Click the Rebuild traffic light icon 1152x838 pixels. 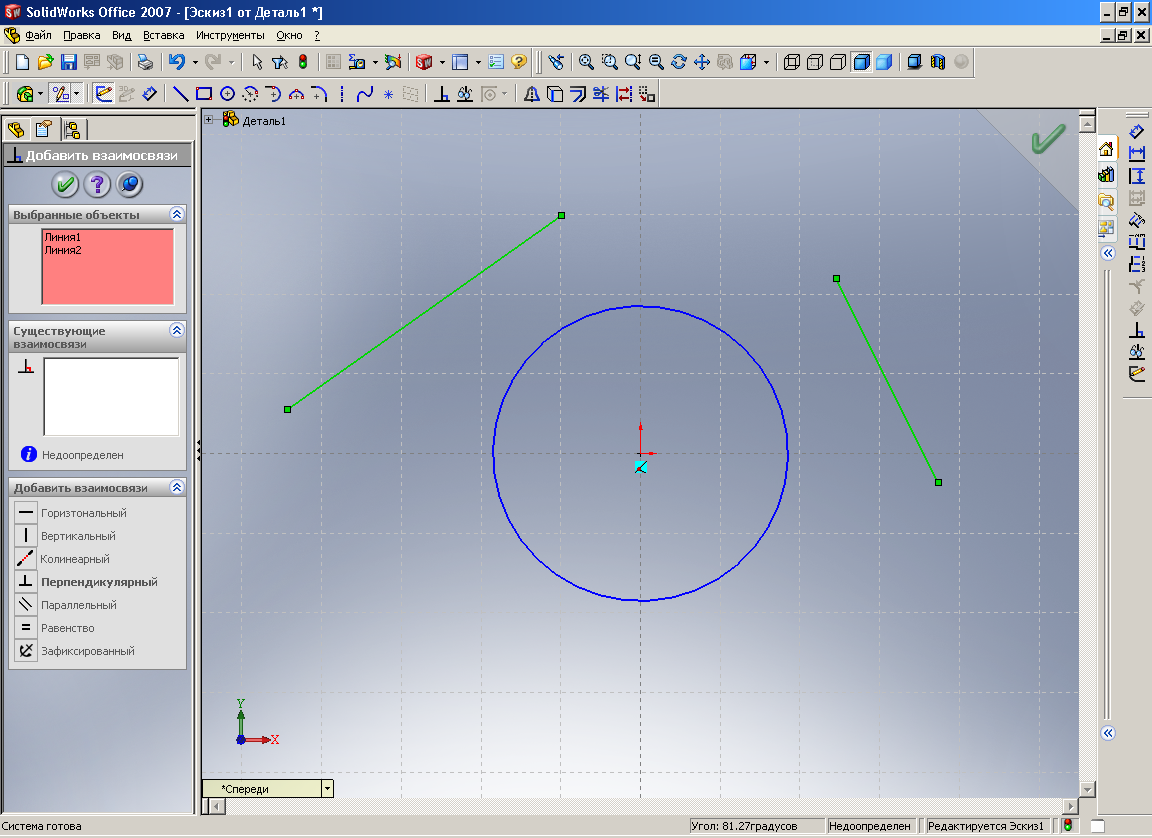[x=303, y=62]
